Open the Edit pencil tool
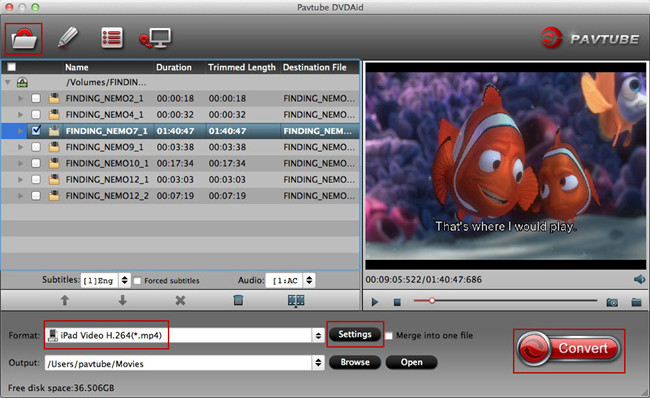Image resolution: width=650 pixels, height=398 pixels. (68, 38)
